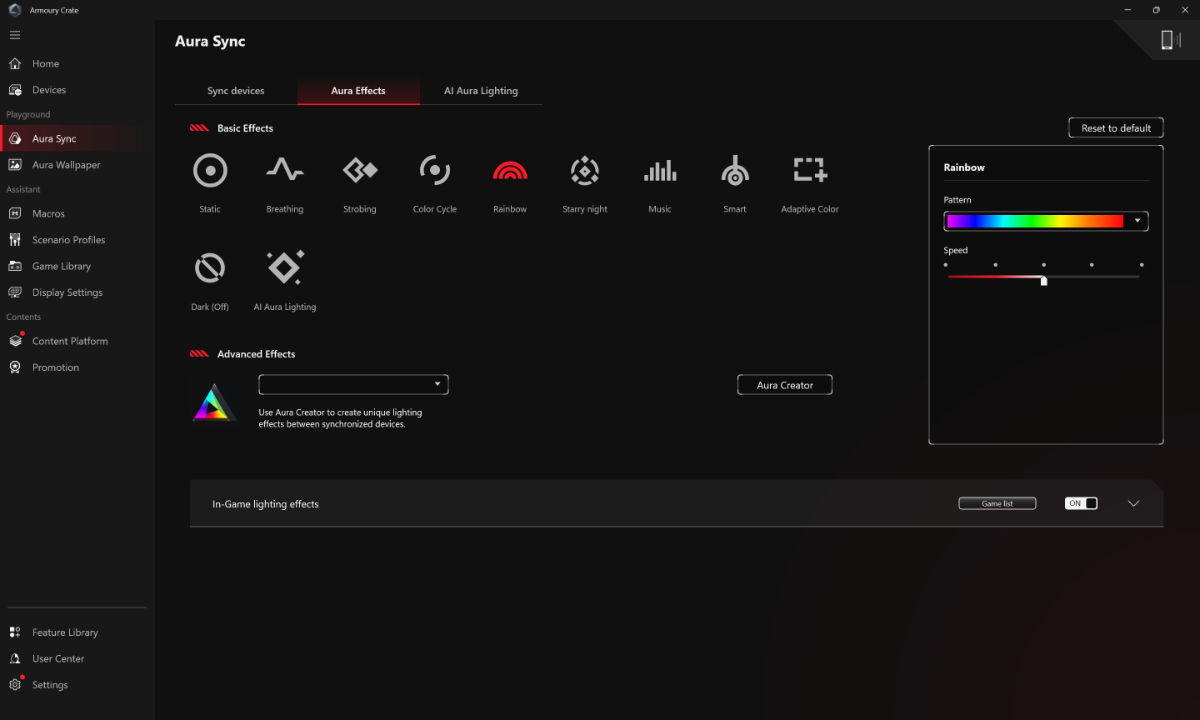This screenshot has width=1200, height=720.
Task: Click the Devices icon in sidebar
Action: pos(15,90)
